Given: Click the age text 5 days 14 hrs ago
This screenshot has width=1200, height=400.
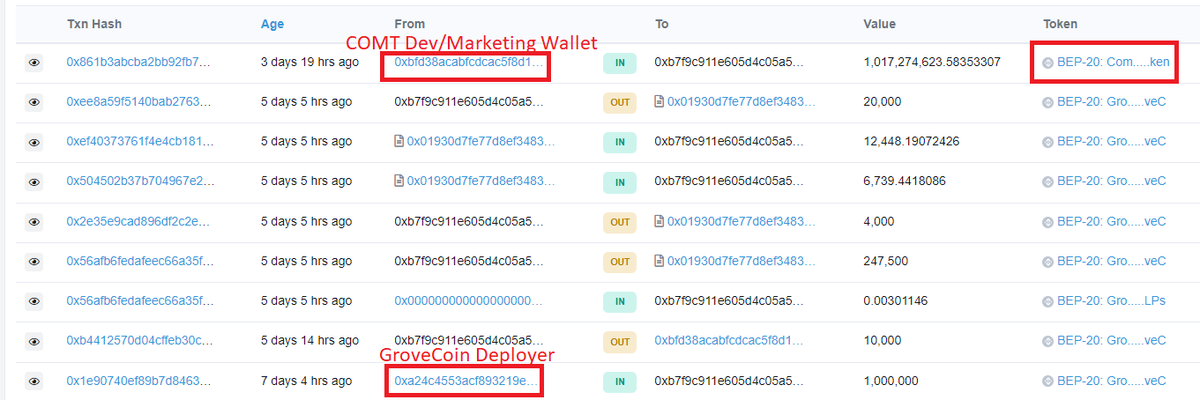Looking at the screenshot, I should tap(309, 341).
